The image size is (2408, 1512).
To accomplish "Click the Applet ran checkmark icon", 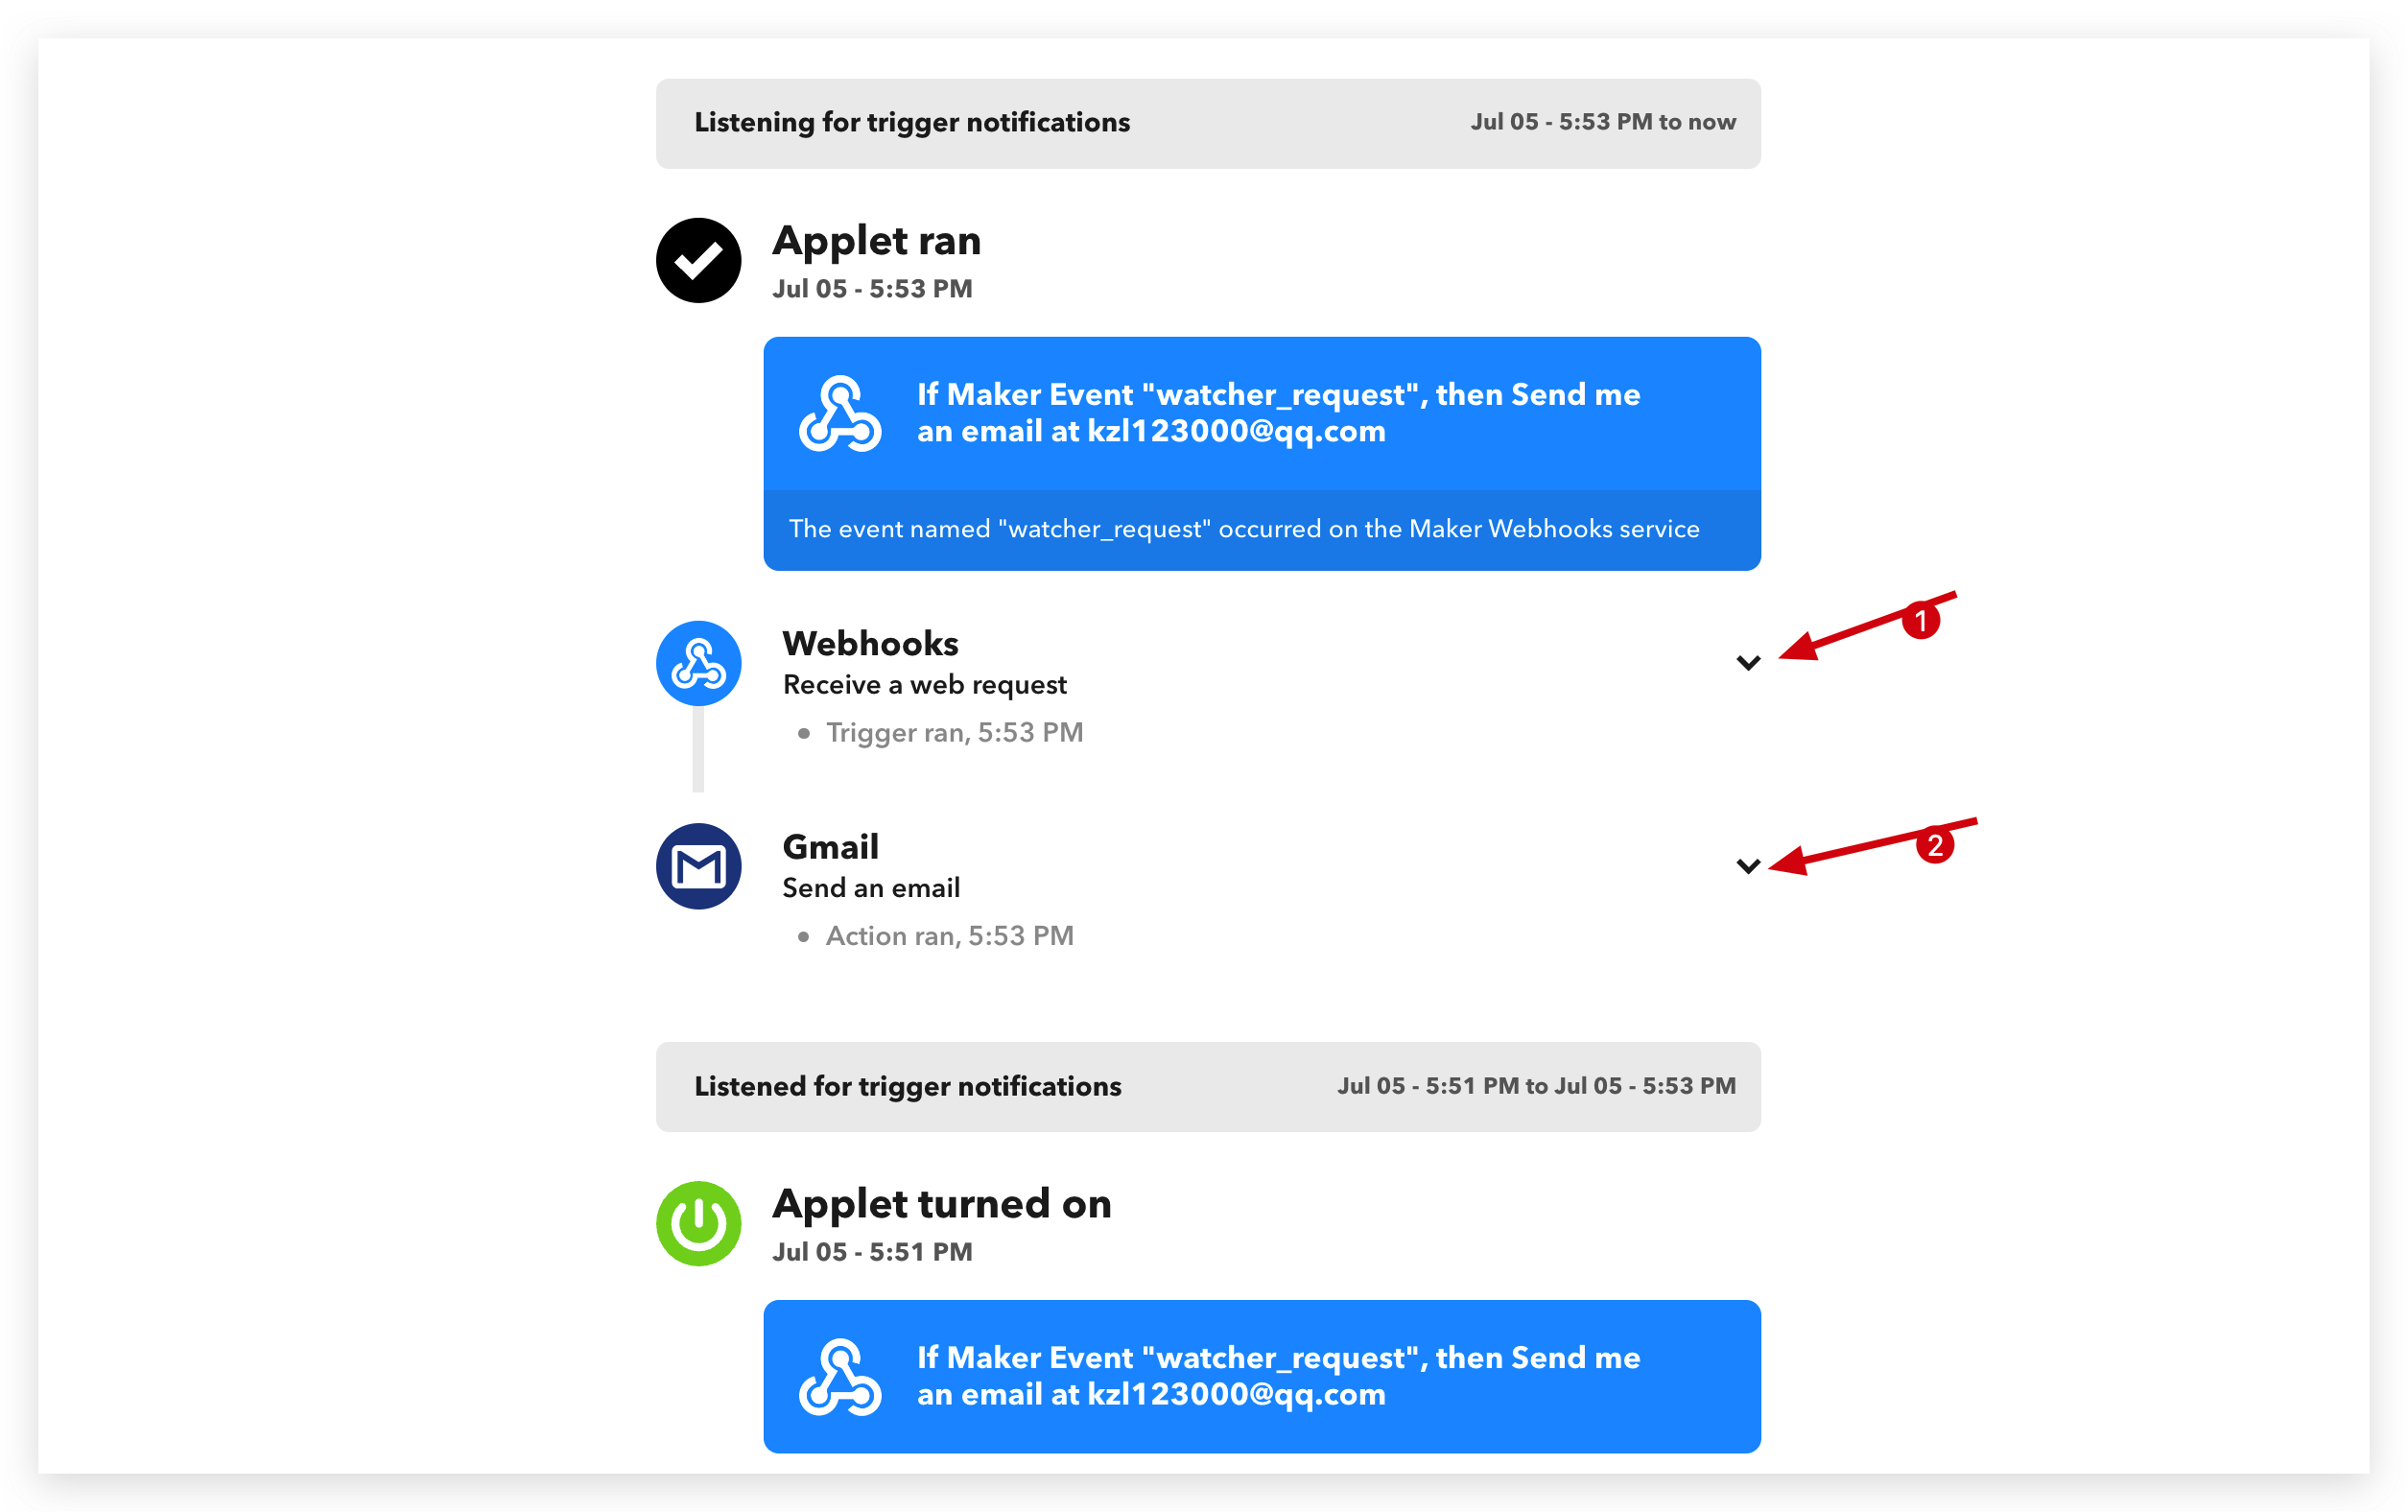I will click(x=698, y=260).
